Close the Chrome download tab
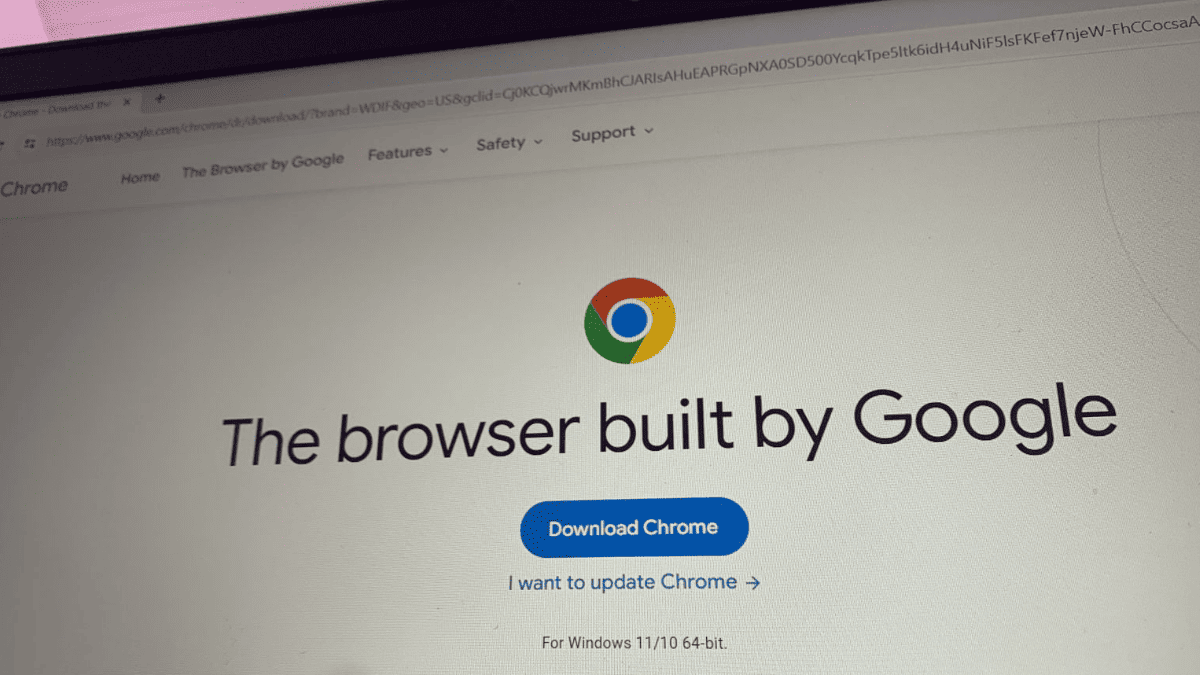 (x=127, y=102)
